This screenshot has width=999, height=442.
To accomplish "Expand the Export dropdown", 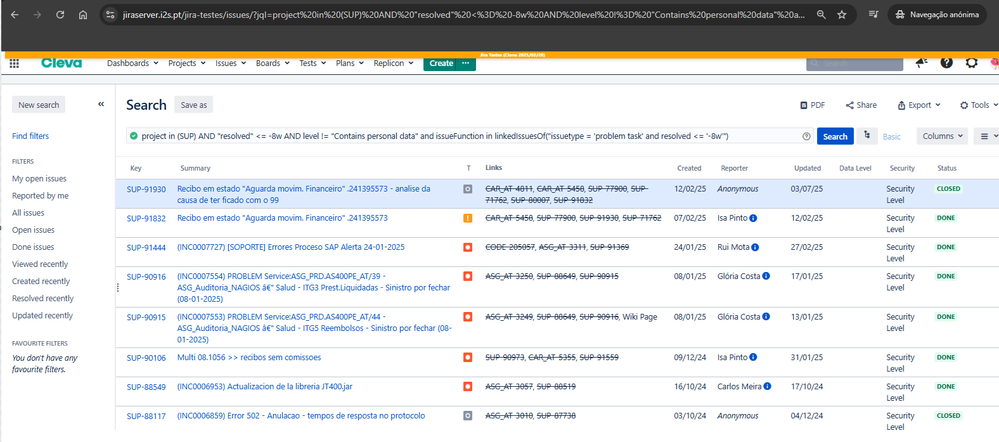I will click(919, 105).
